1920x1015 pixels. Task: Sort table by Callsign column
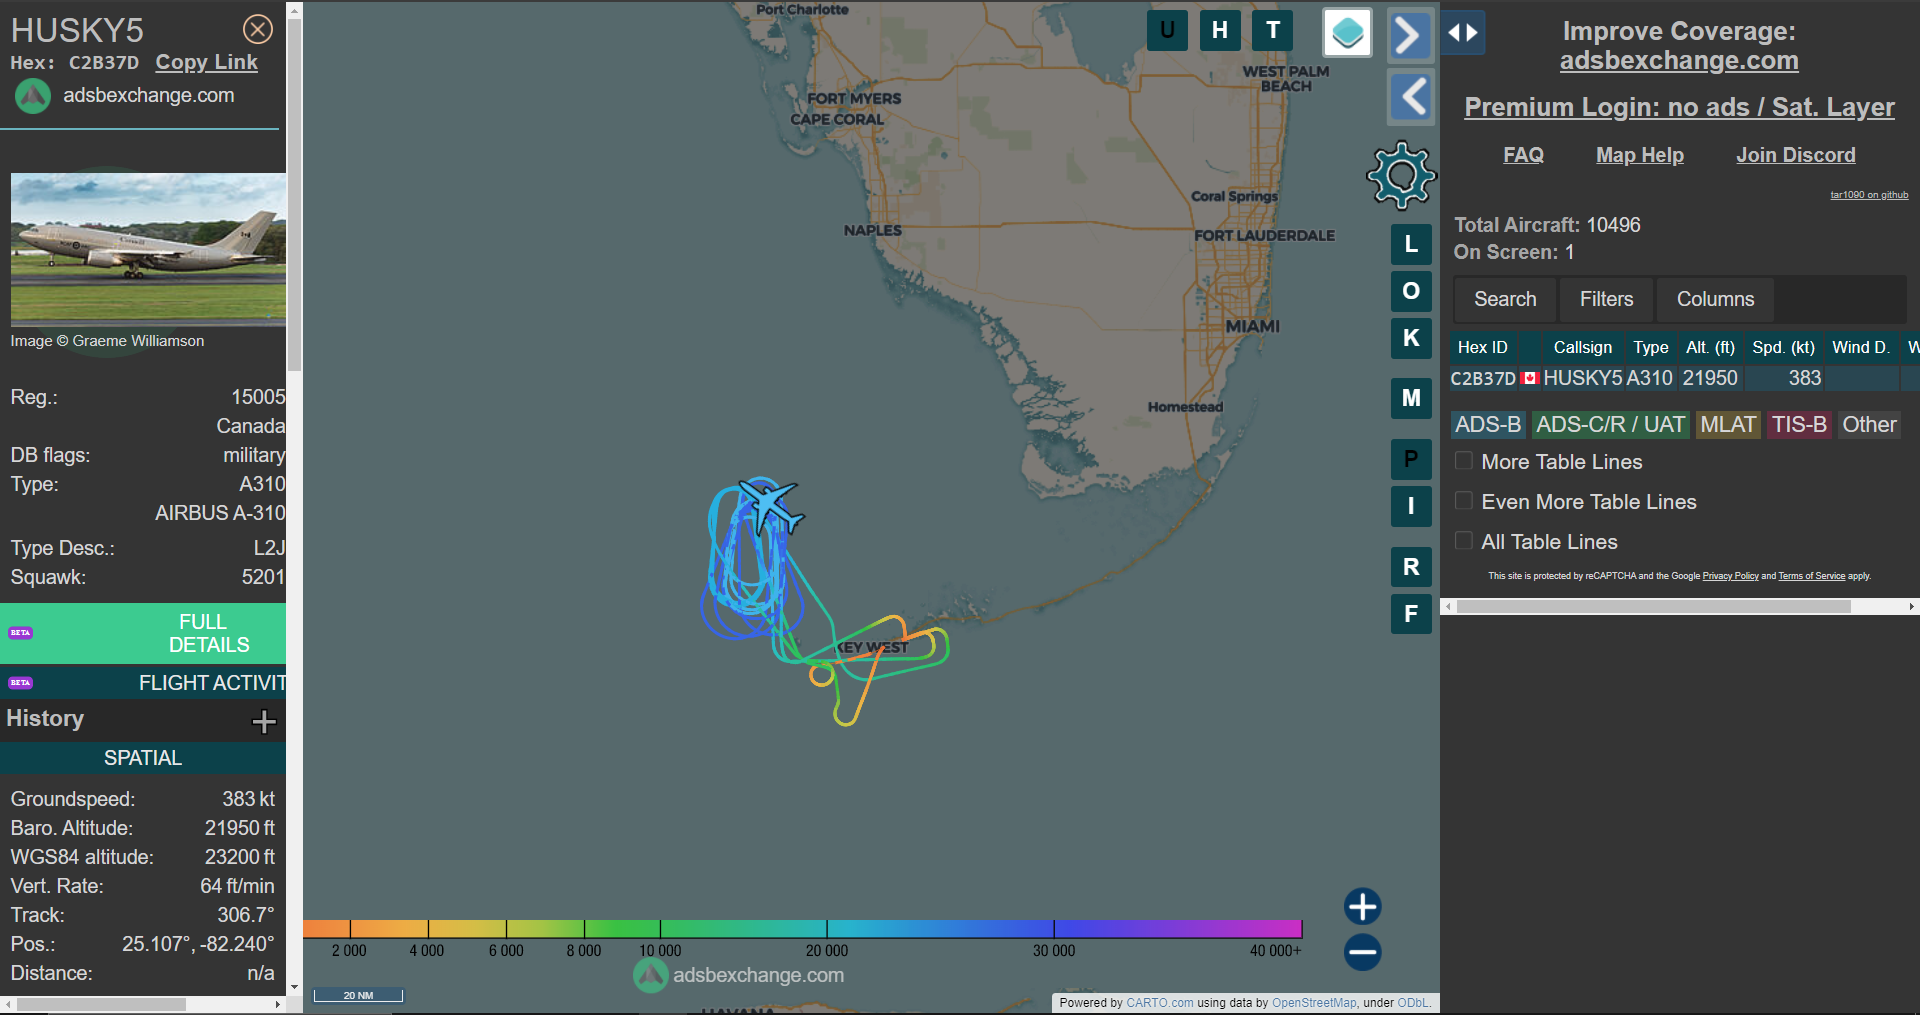(1582, 347)
